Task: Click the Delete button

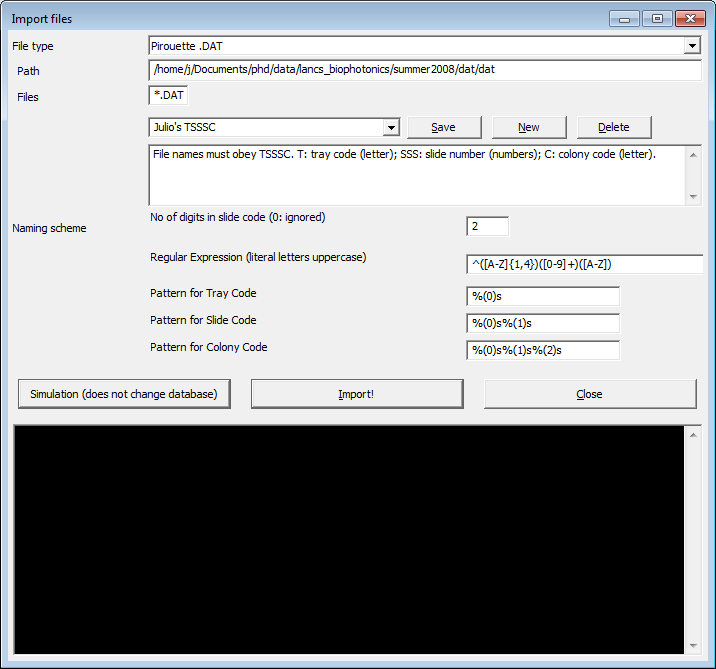Action: pos(614,127)
